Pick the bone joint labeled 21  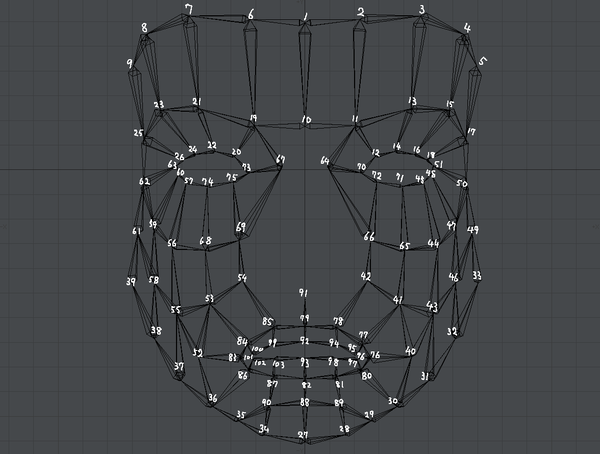[197, 101]
